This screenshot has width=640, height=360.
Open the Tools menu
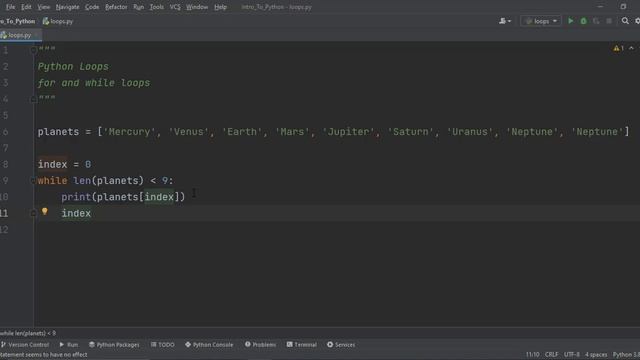point(157,7)
